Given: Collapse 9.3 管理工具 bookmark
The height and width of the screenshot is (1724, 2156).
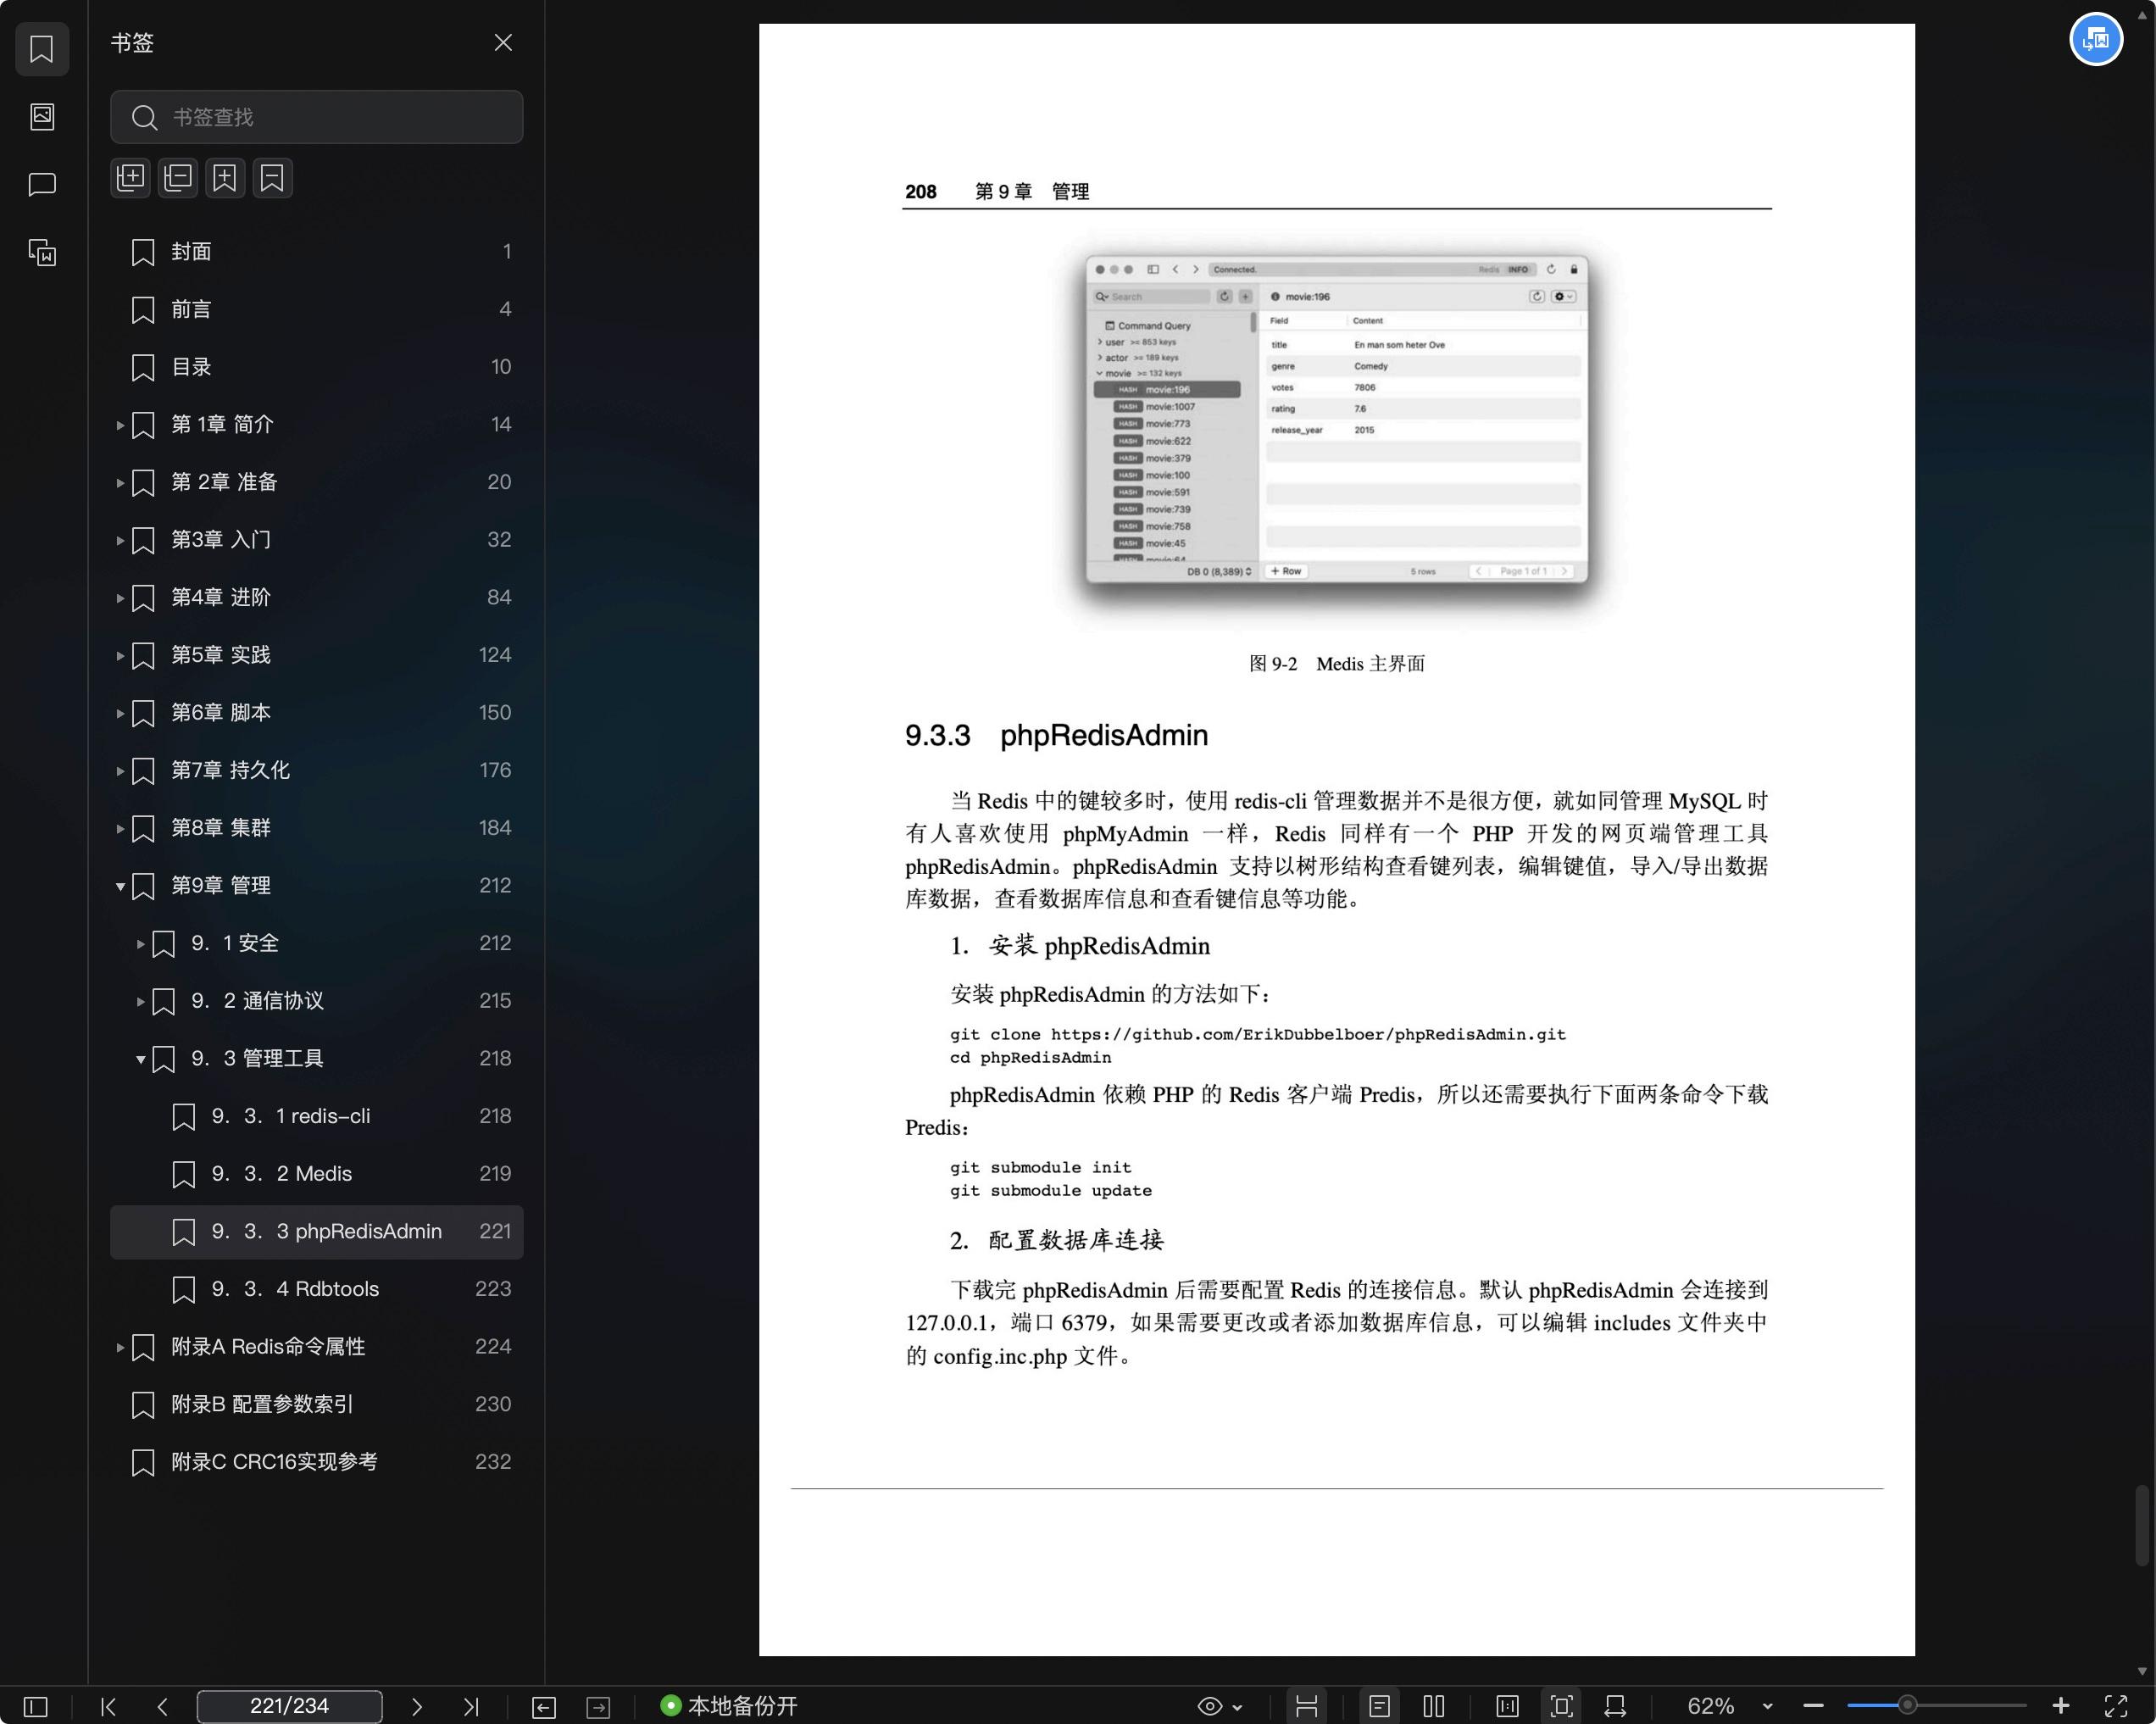Looking at the screenshot, I should 140,1059.
